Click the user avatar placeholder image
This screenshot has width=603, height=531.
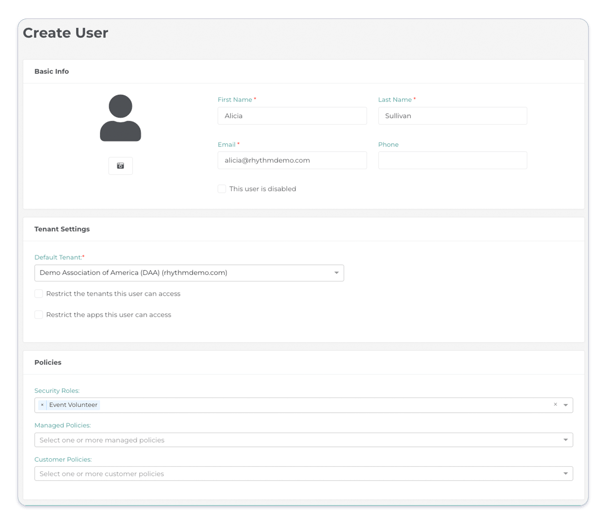(120, 118)
